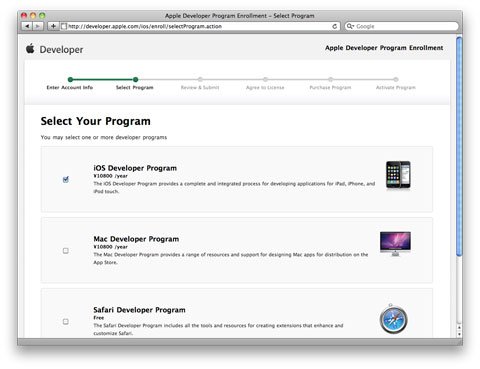Check the Safari Developer Program checkbox
The height and width of the screenshot is (369, 480).
point(66,322)
